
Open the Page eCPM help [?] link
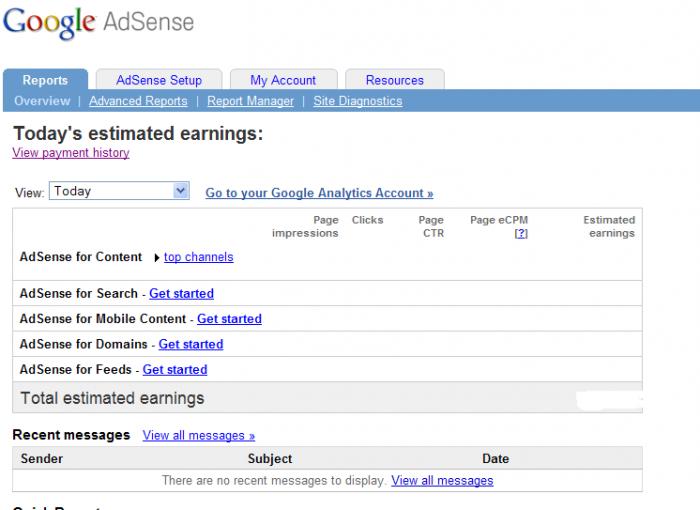[x=520, y=233]
